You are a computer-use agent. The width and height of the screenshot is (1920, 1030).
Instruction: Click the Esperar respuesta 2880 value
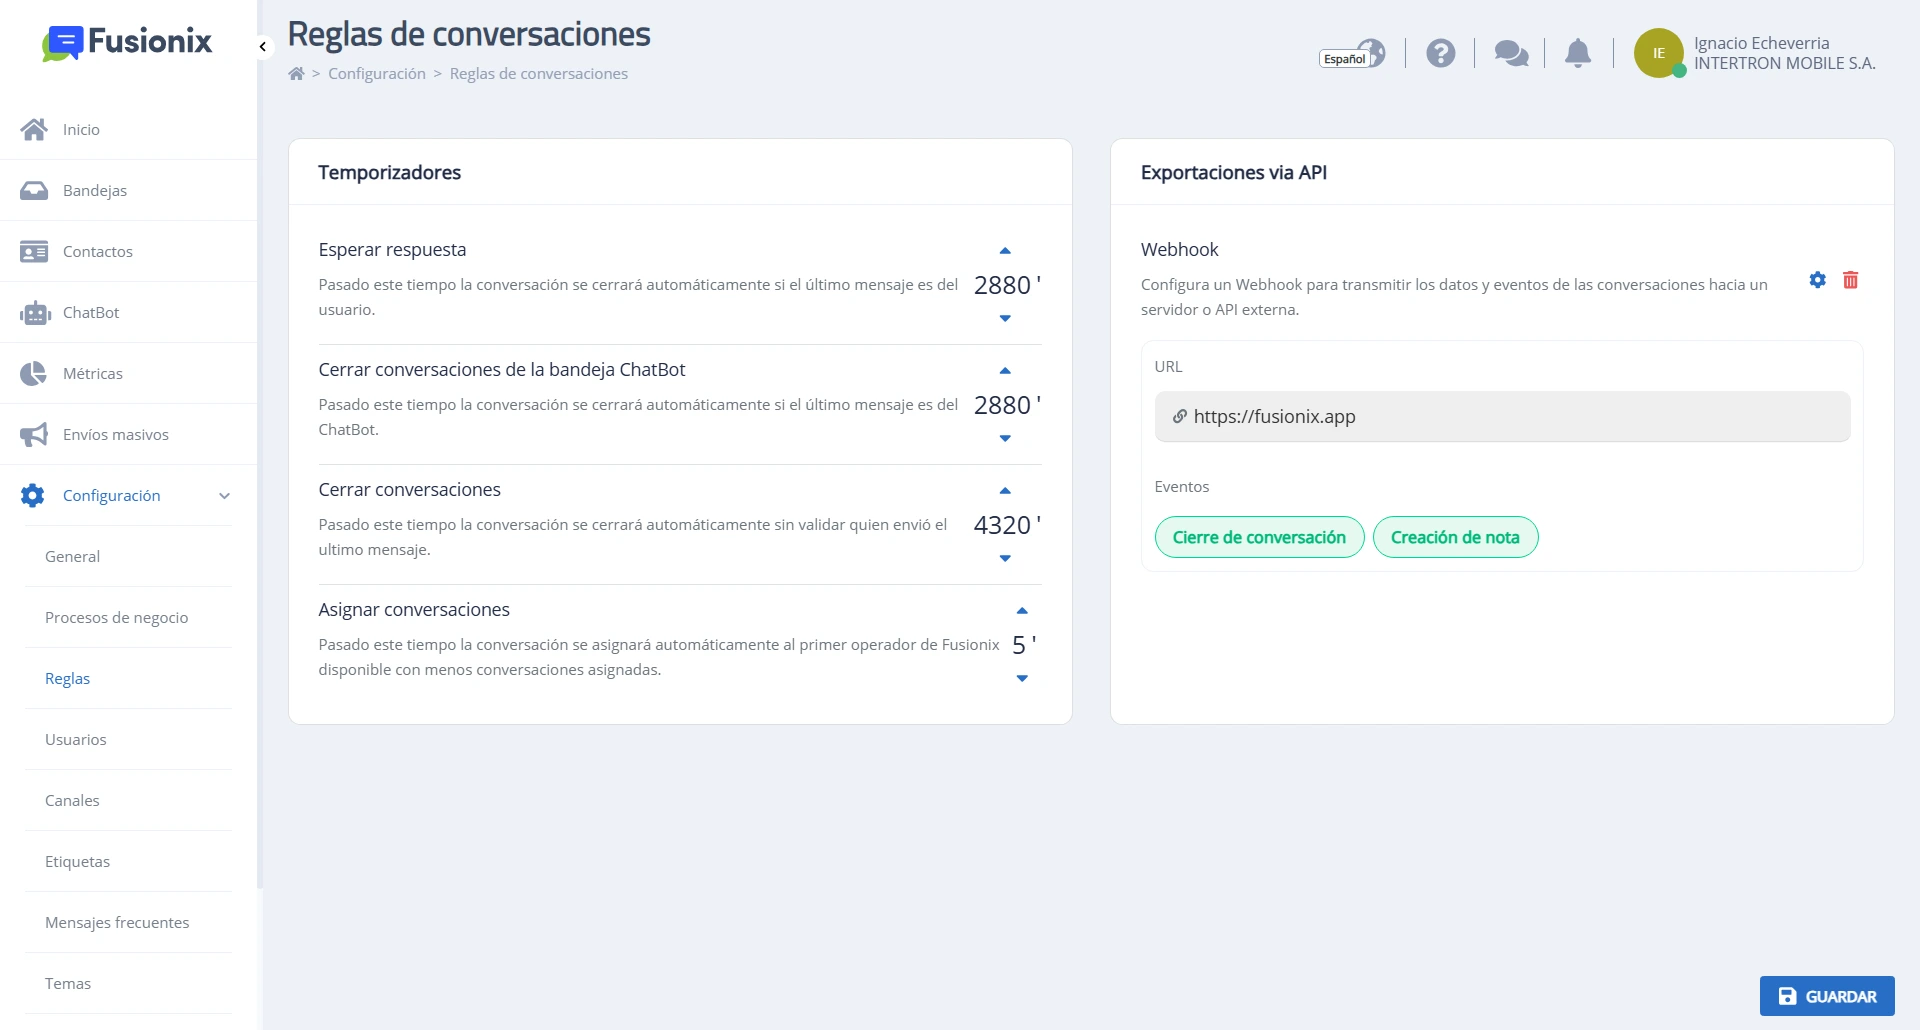1002,285
